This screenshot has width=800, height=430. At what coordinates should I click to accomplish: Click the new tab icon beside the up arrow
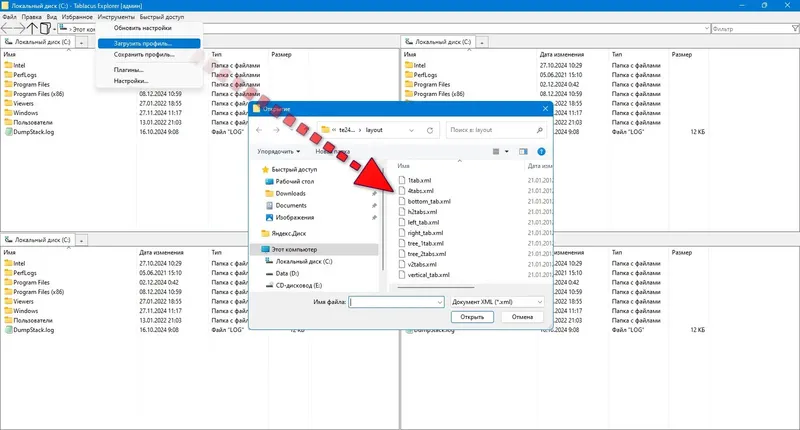45,28
